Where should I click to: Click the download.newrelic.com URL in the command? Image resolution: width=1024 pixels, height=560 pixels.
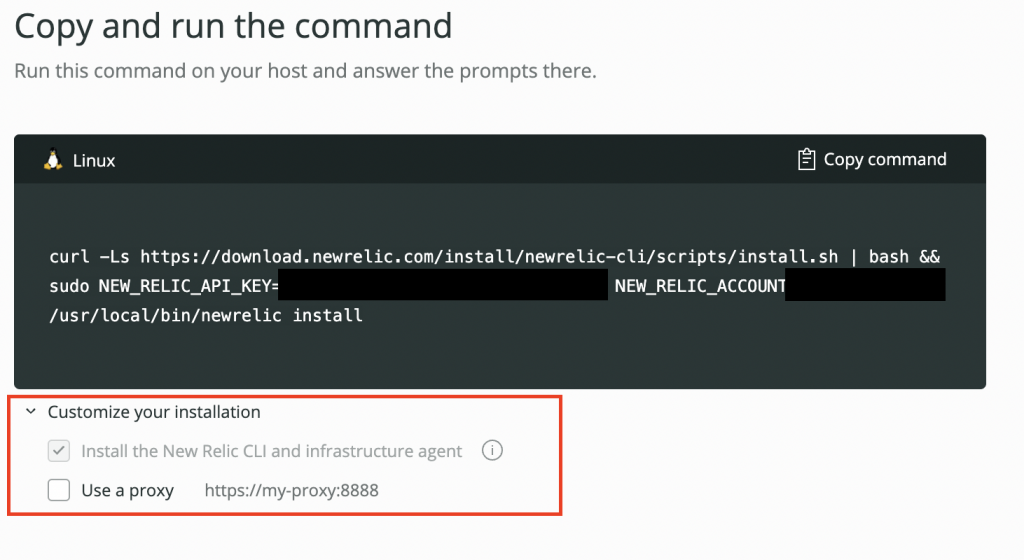(488, 257)
